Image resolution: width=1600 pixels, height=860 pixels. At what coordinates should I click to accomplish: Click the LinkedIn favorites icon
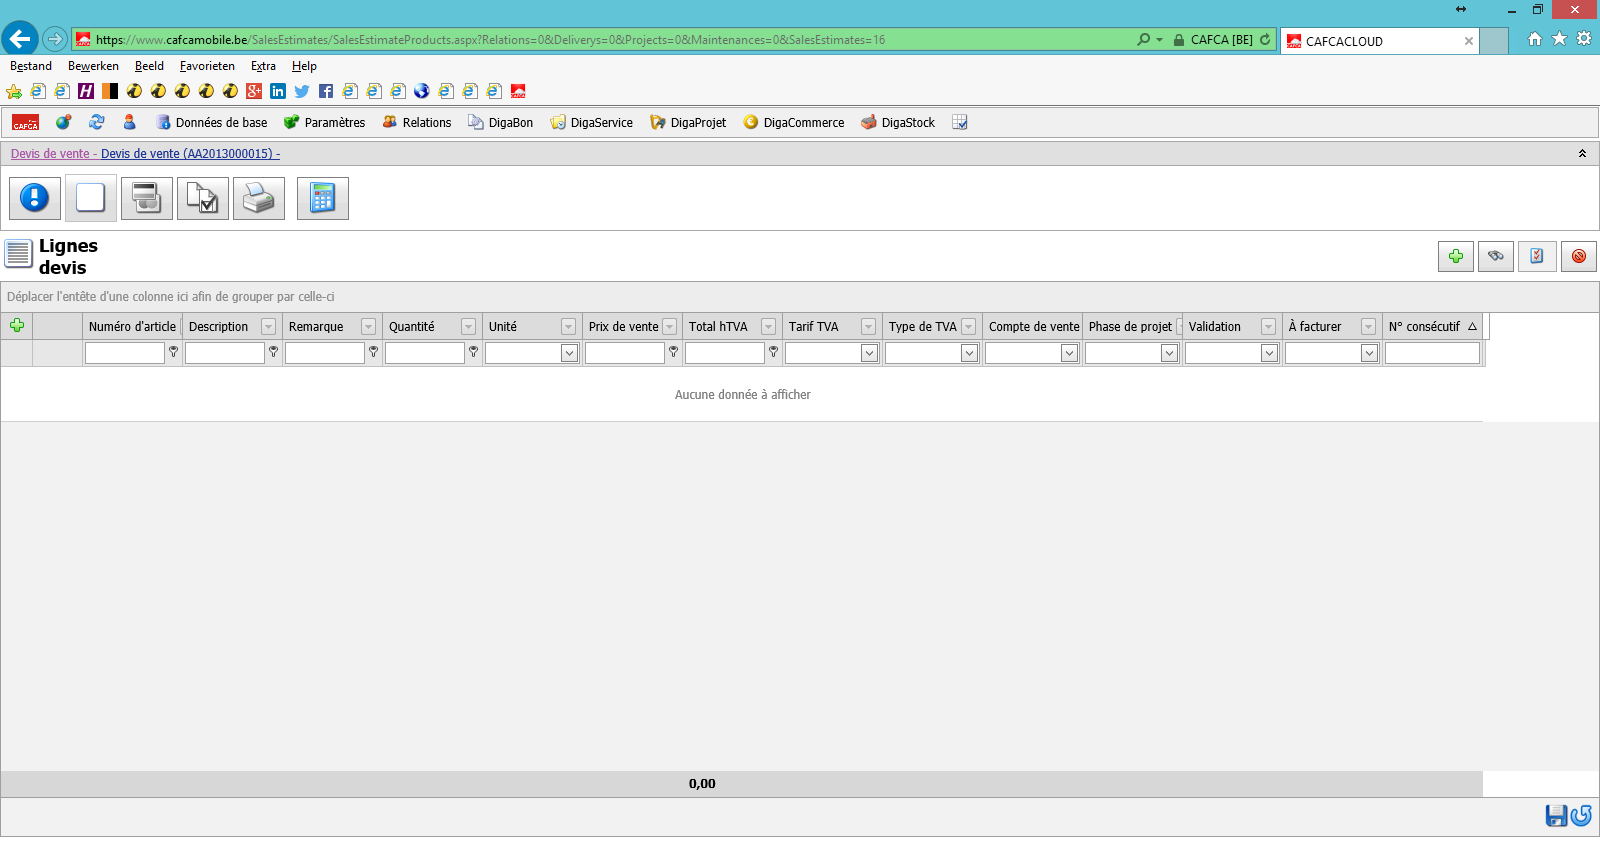tap(278, 91)
